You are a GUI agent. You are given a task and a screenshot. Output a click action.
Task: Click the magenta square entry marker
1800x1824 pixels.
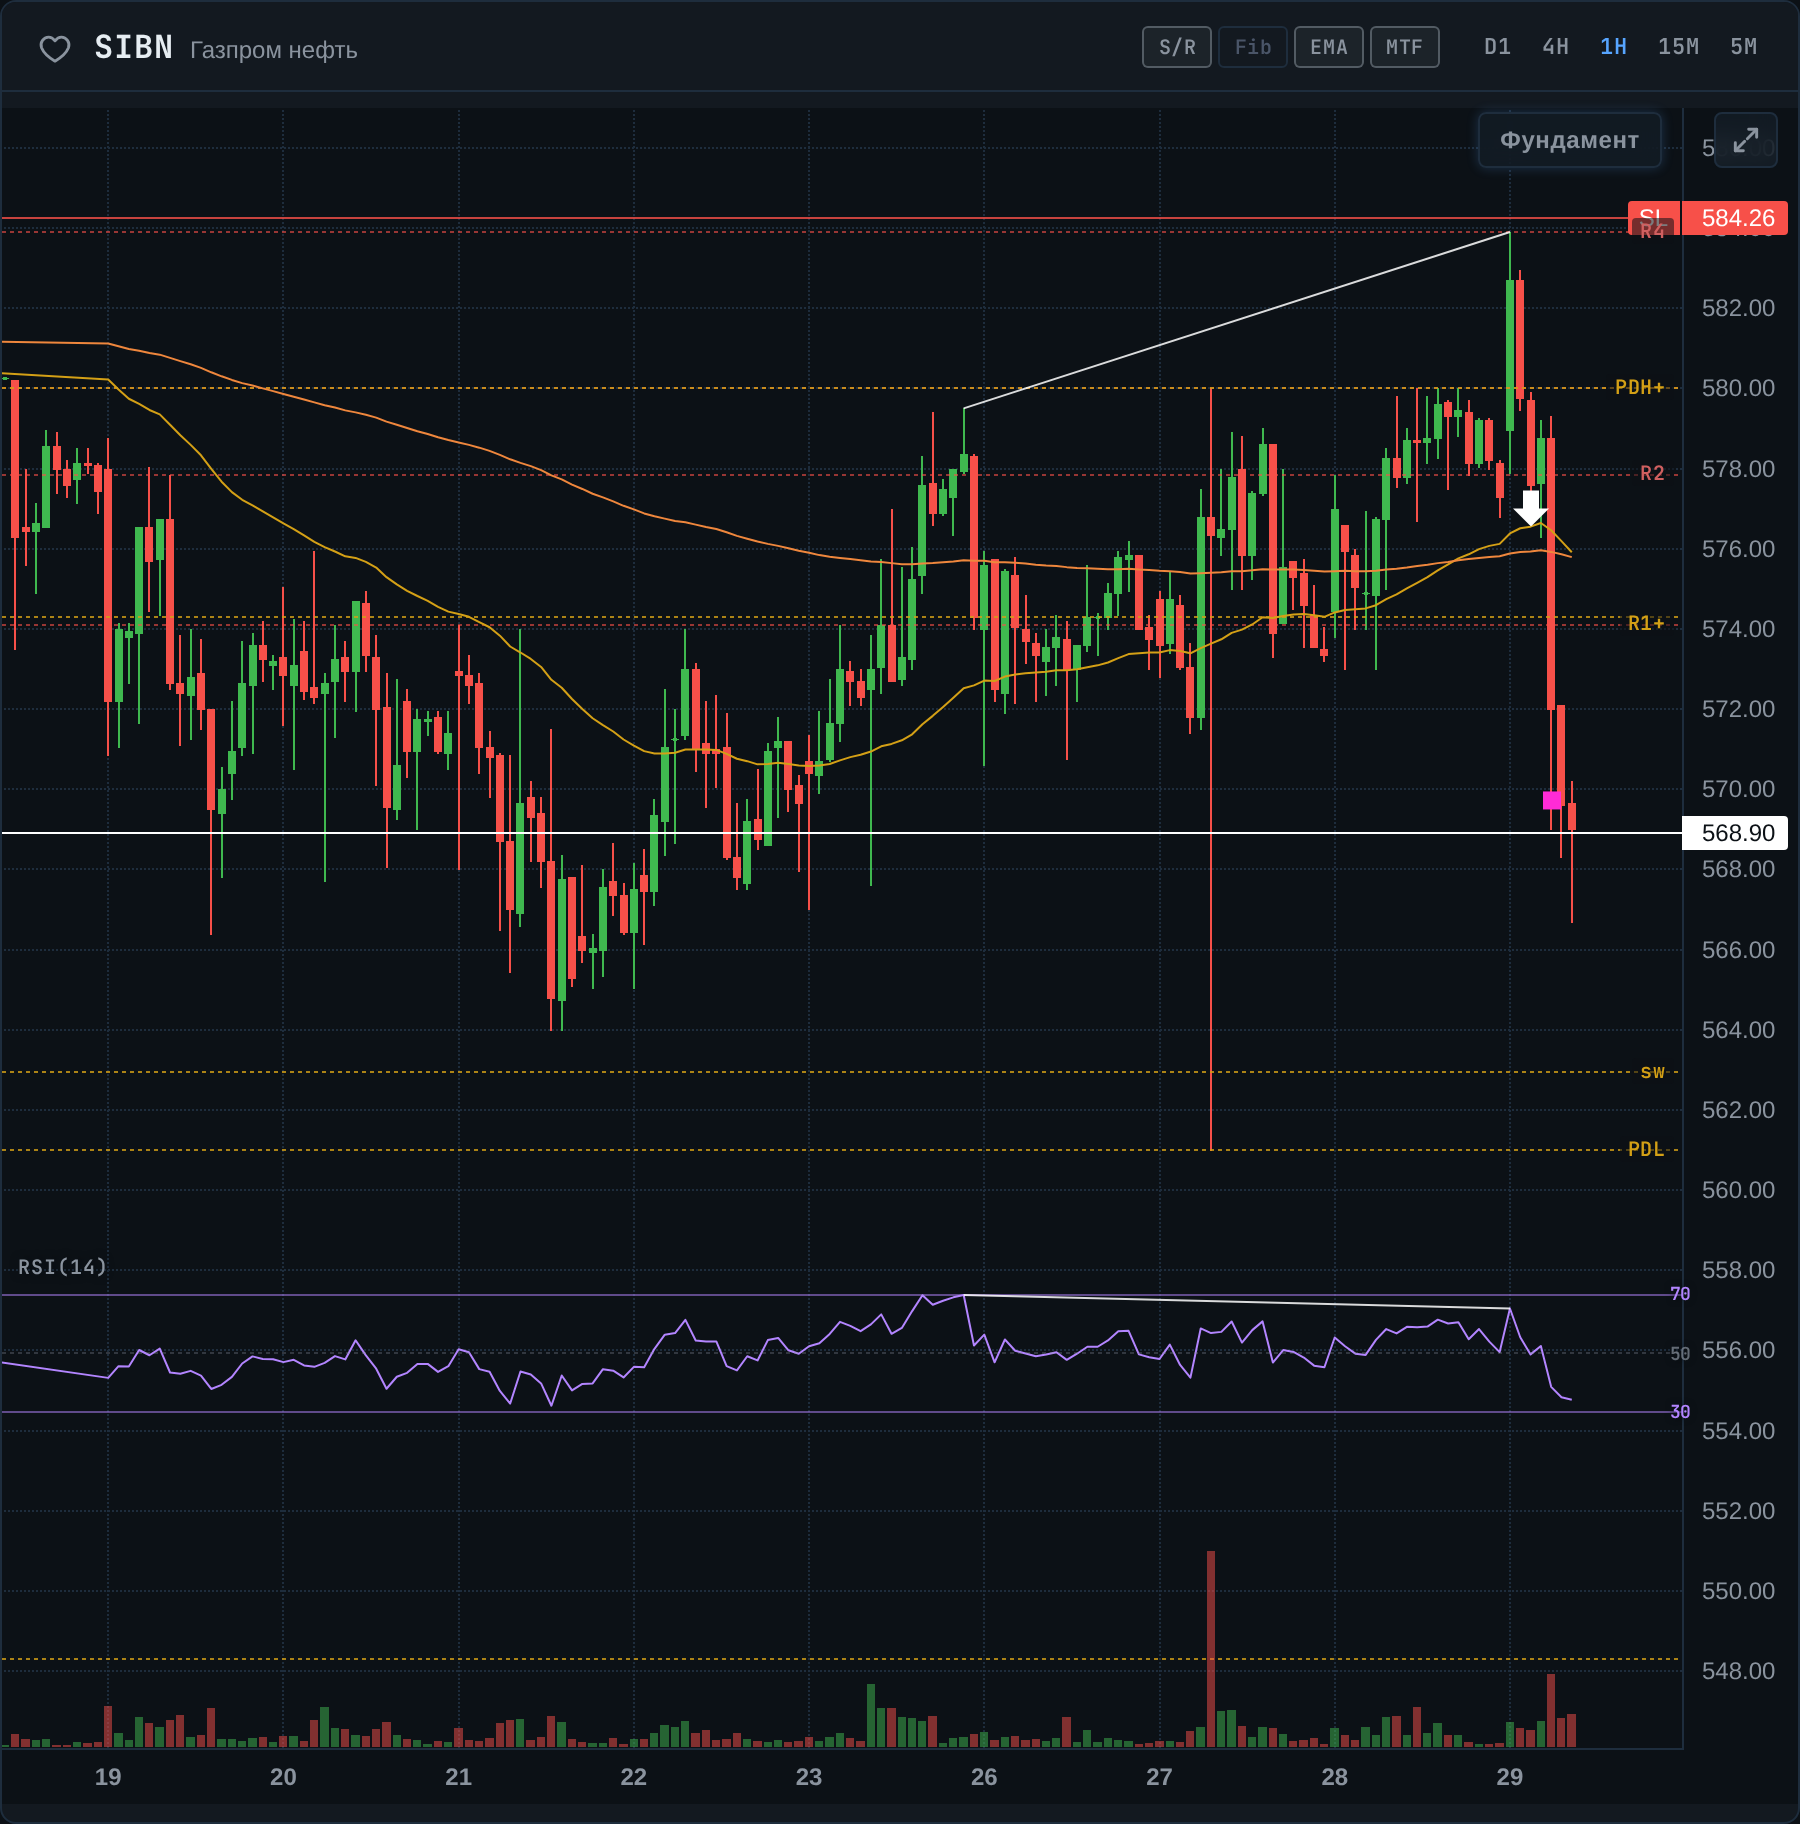point(1552,800)
